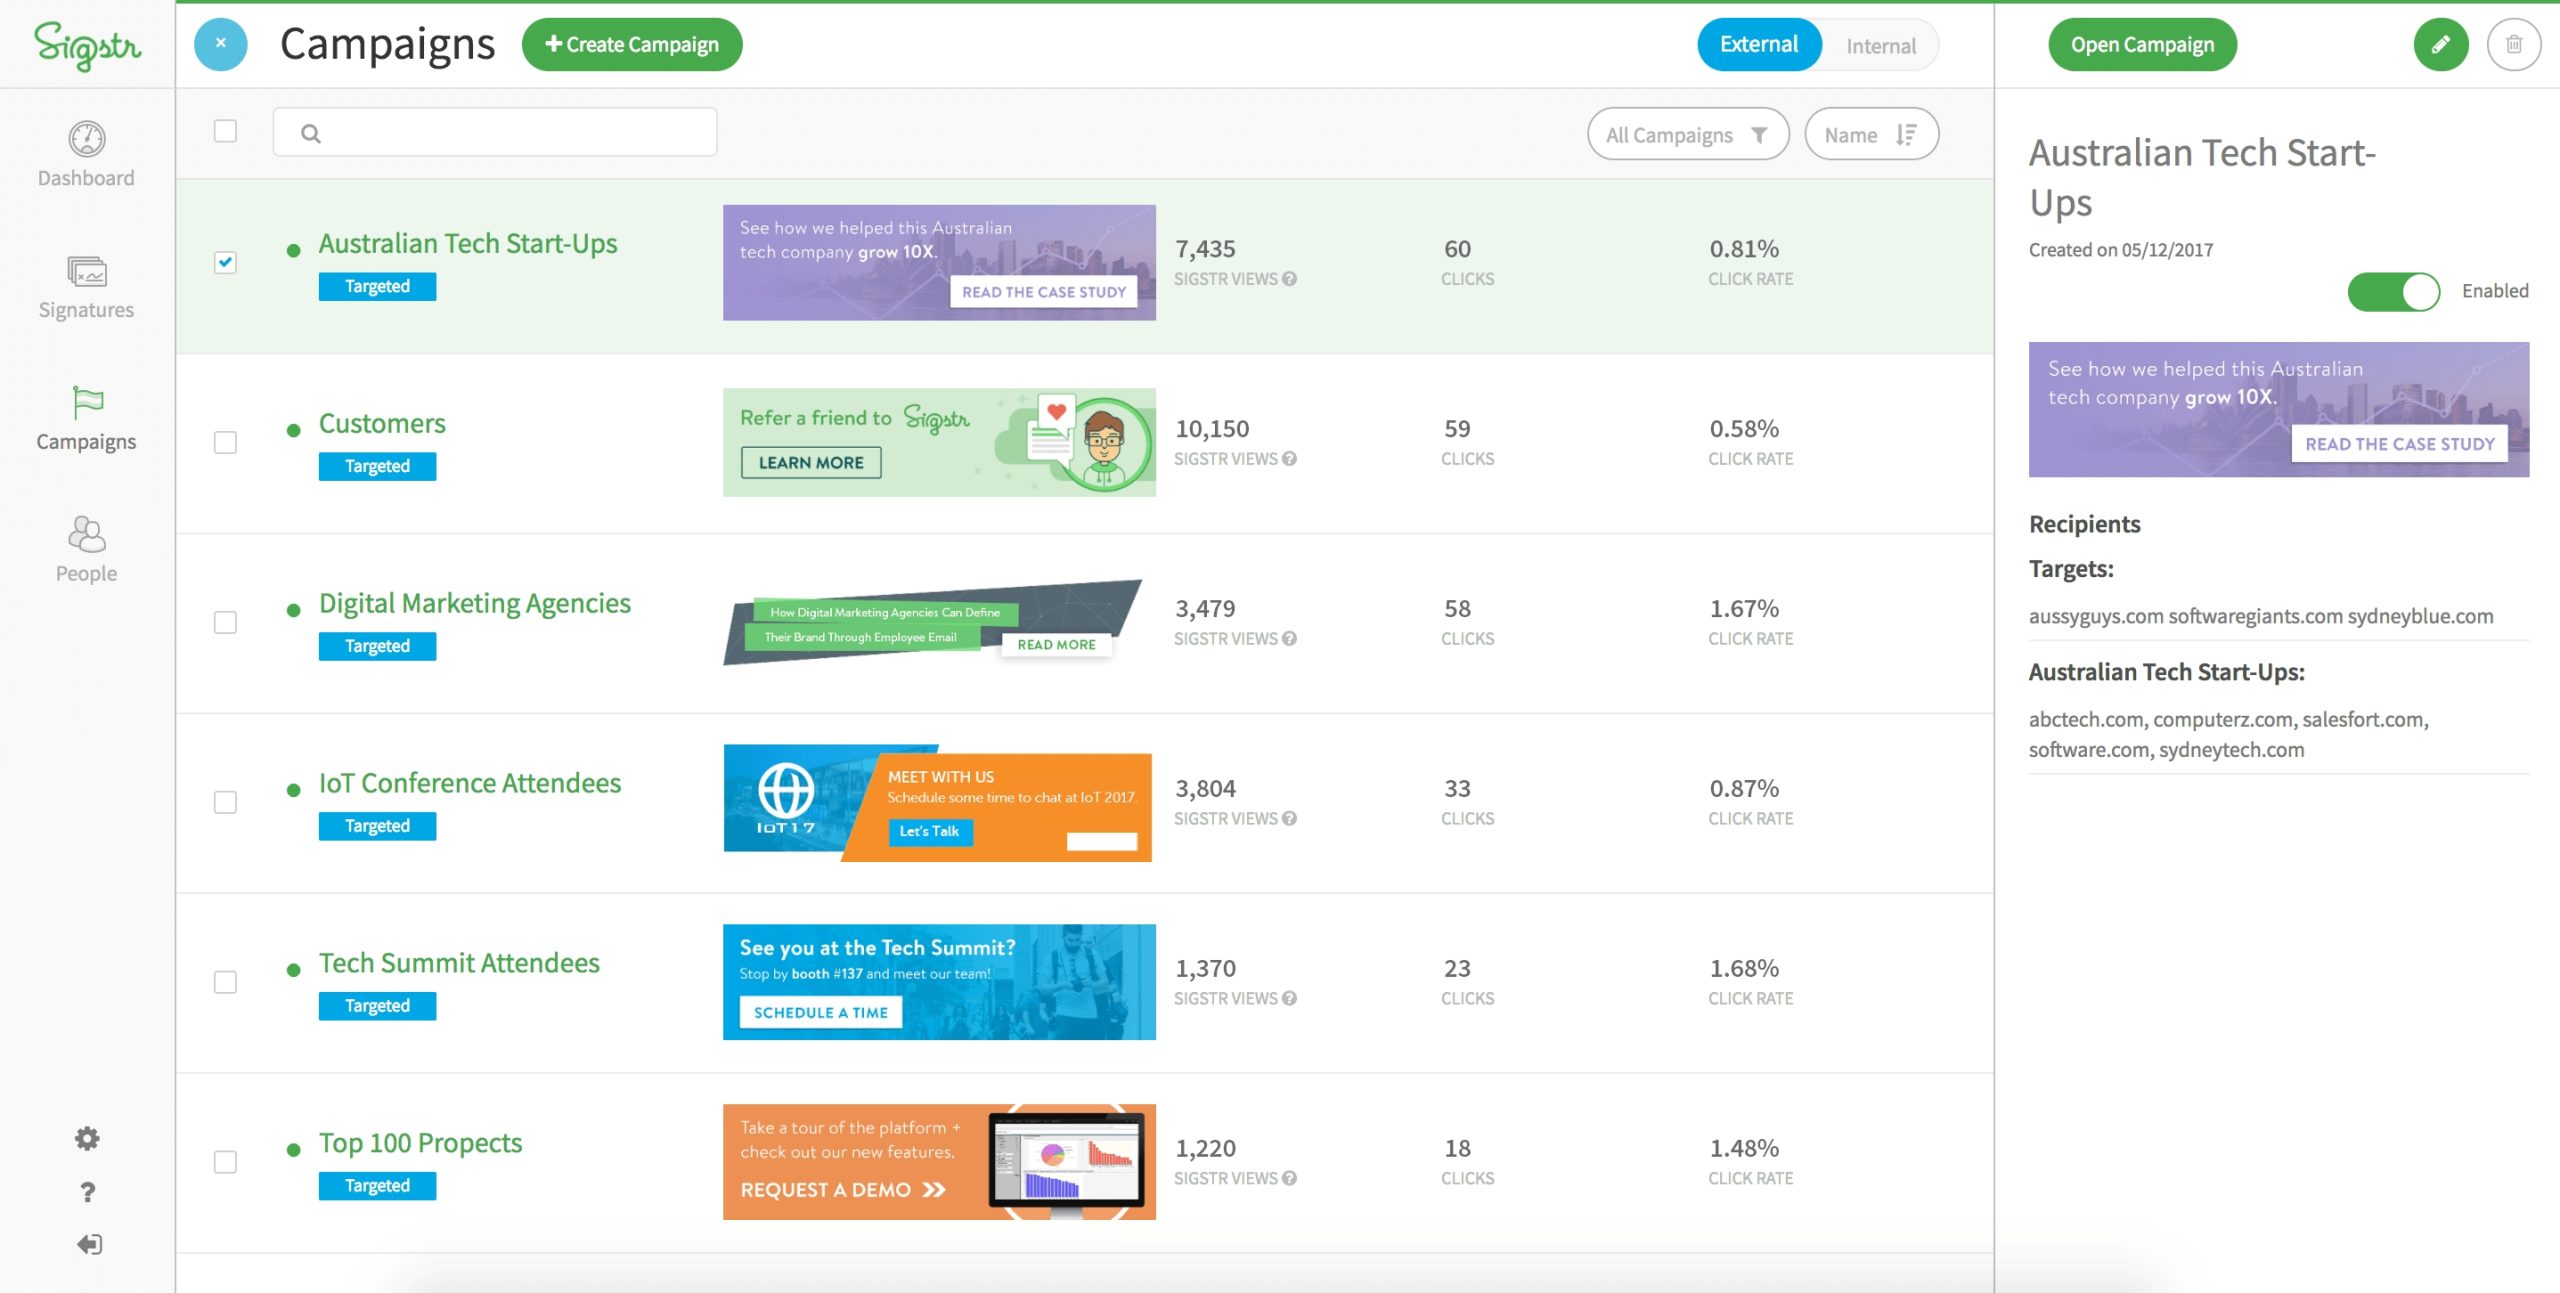Click the sort order icon next to Name
Screen dimensions: 2560x1293
tap(1906, 135)
